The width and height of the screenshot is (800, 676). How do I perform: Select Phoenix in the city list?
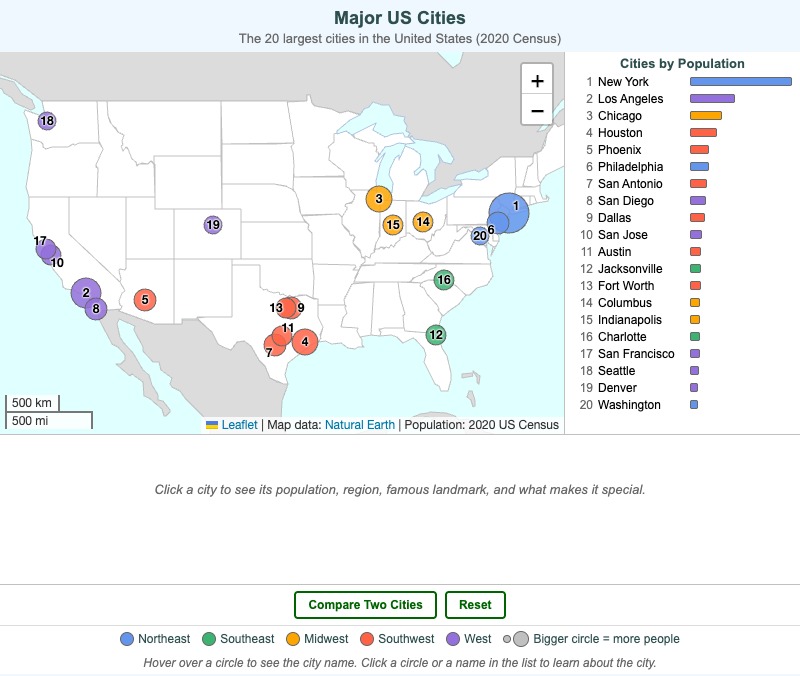click(x=686, y=149)
